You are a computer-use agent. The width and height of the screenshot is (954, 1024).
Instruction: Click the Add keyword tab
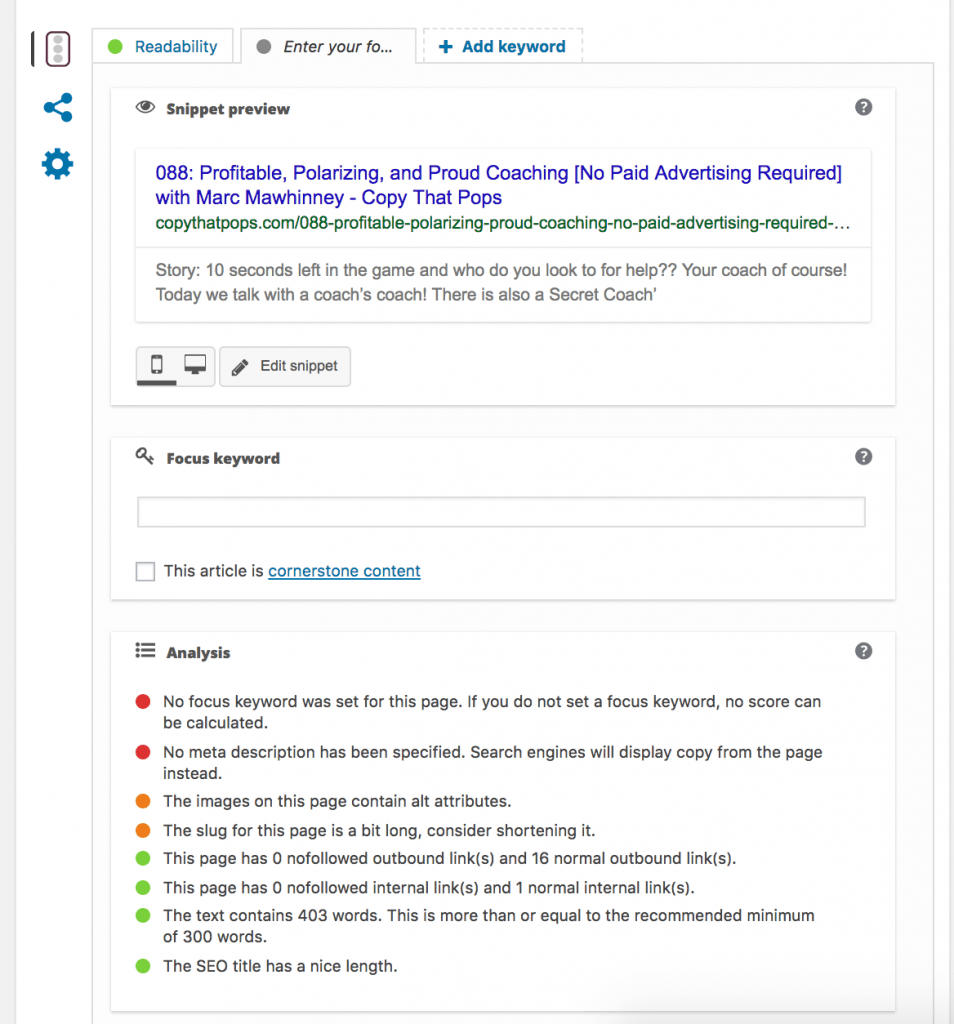click(x=502, y=45)
